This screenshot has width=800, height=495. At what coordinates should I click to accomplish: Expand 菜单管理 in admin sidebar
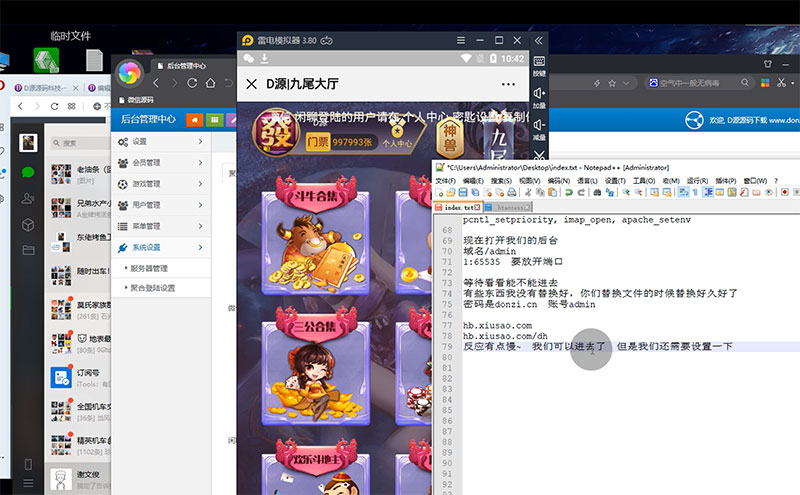[161, 226]
